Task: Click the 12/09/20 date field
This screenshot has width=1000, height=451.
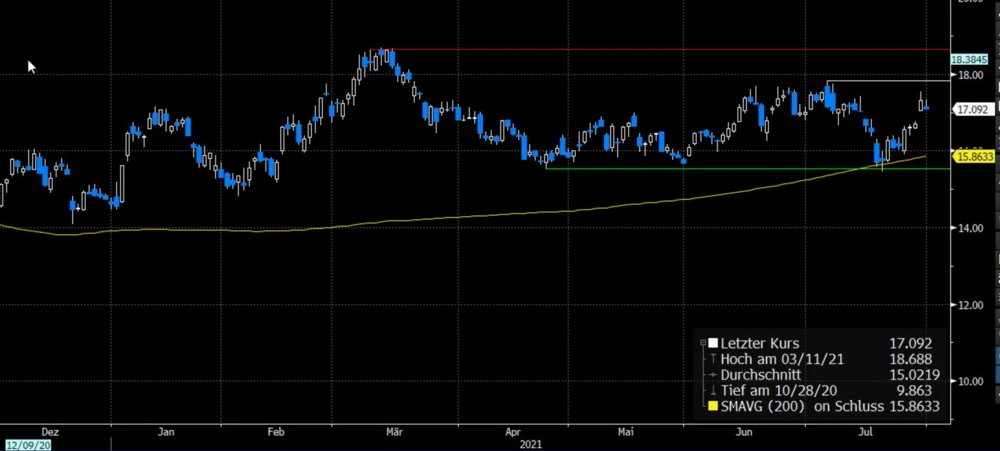Action: click(27, 444)
